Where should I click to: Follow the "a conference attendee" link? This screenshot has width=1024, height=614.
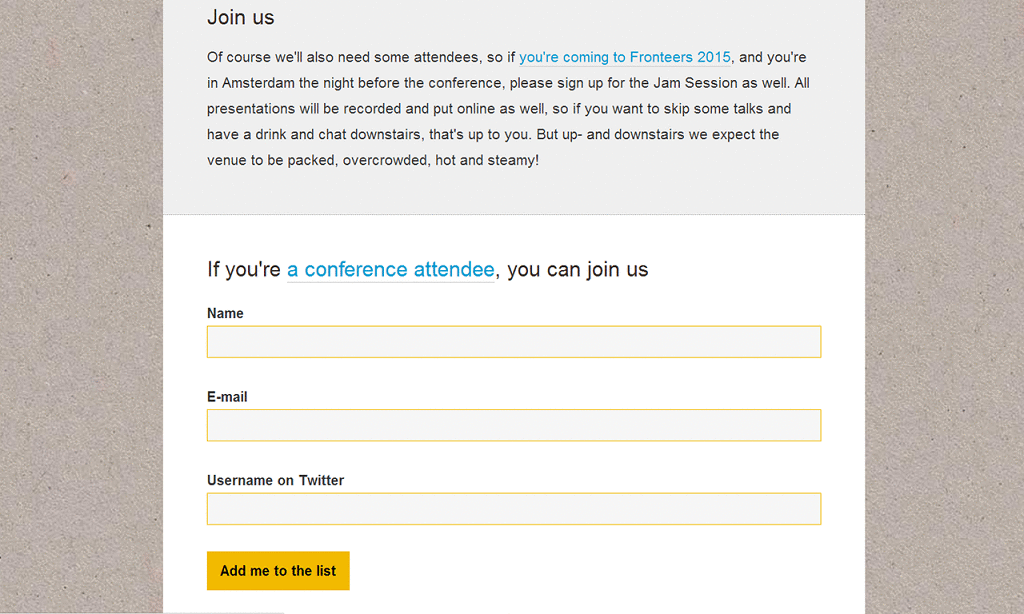[391, 270]
